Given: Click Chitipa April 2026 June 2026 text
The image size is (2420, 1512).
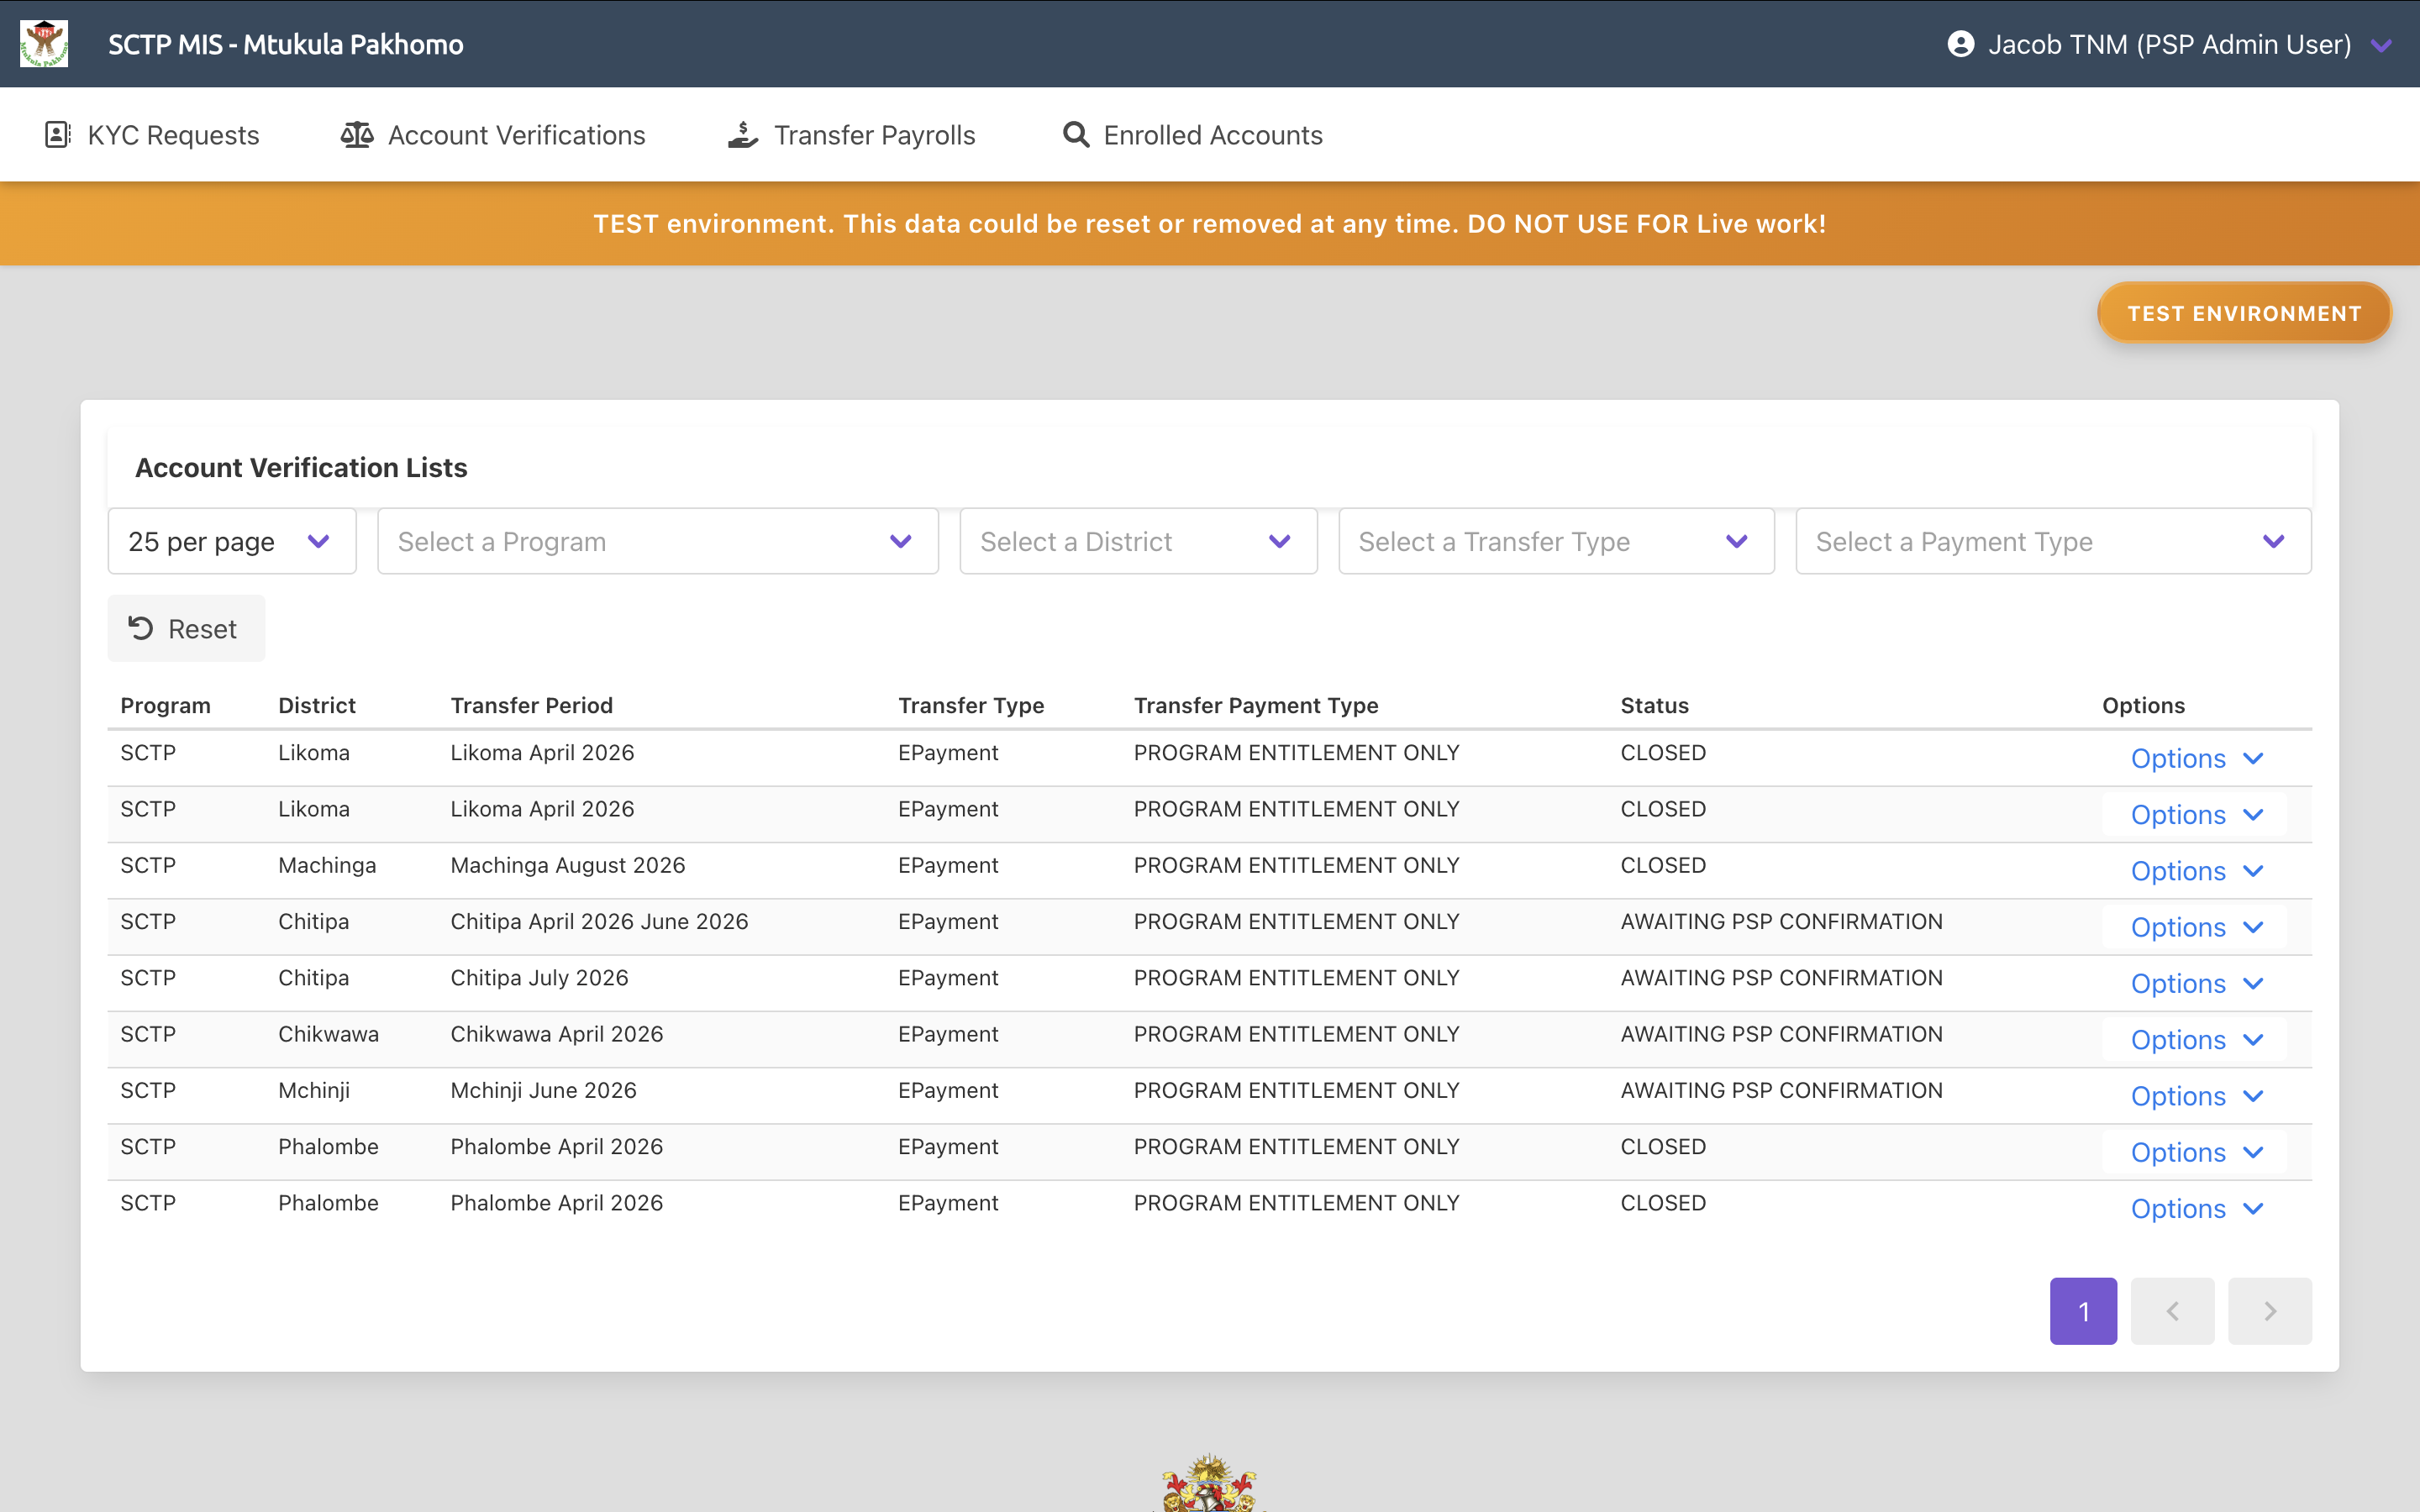Looking at the screenshot, I should 599,921.
